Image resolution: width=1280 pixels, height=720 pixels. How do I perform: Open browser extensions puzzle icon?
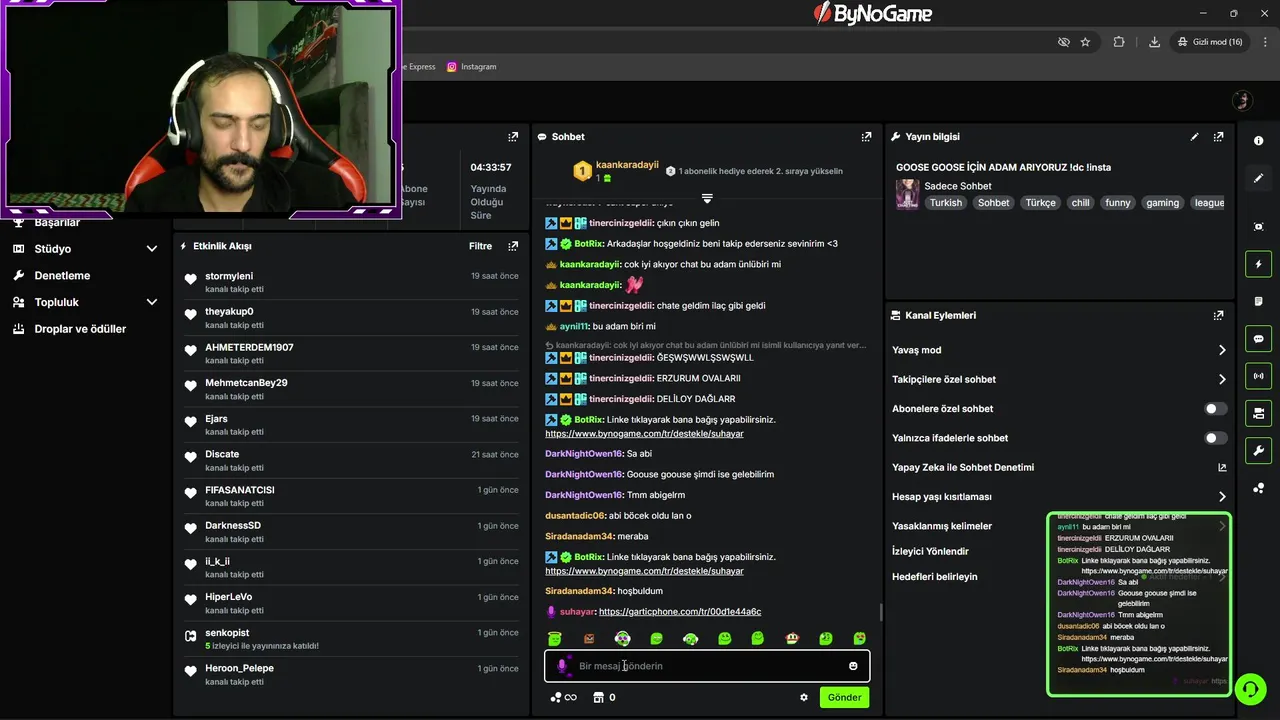[x=1119, y=42]
